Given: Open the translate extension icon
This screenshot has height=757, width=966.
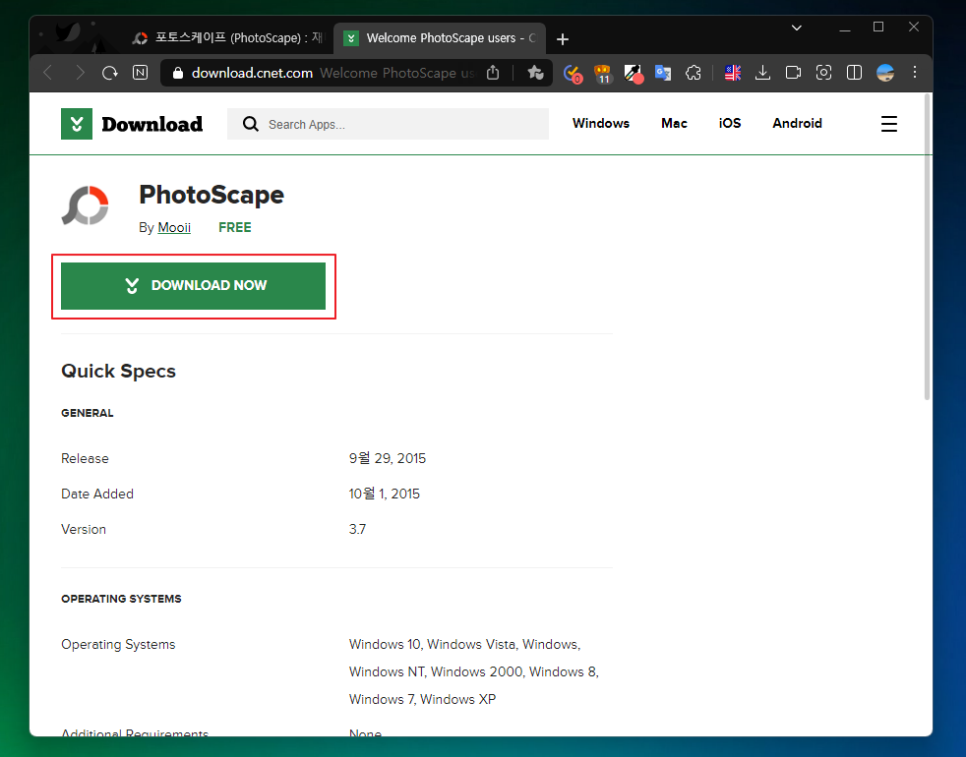Looking at the screenshot, I should point(663,73).
